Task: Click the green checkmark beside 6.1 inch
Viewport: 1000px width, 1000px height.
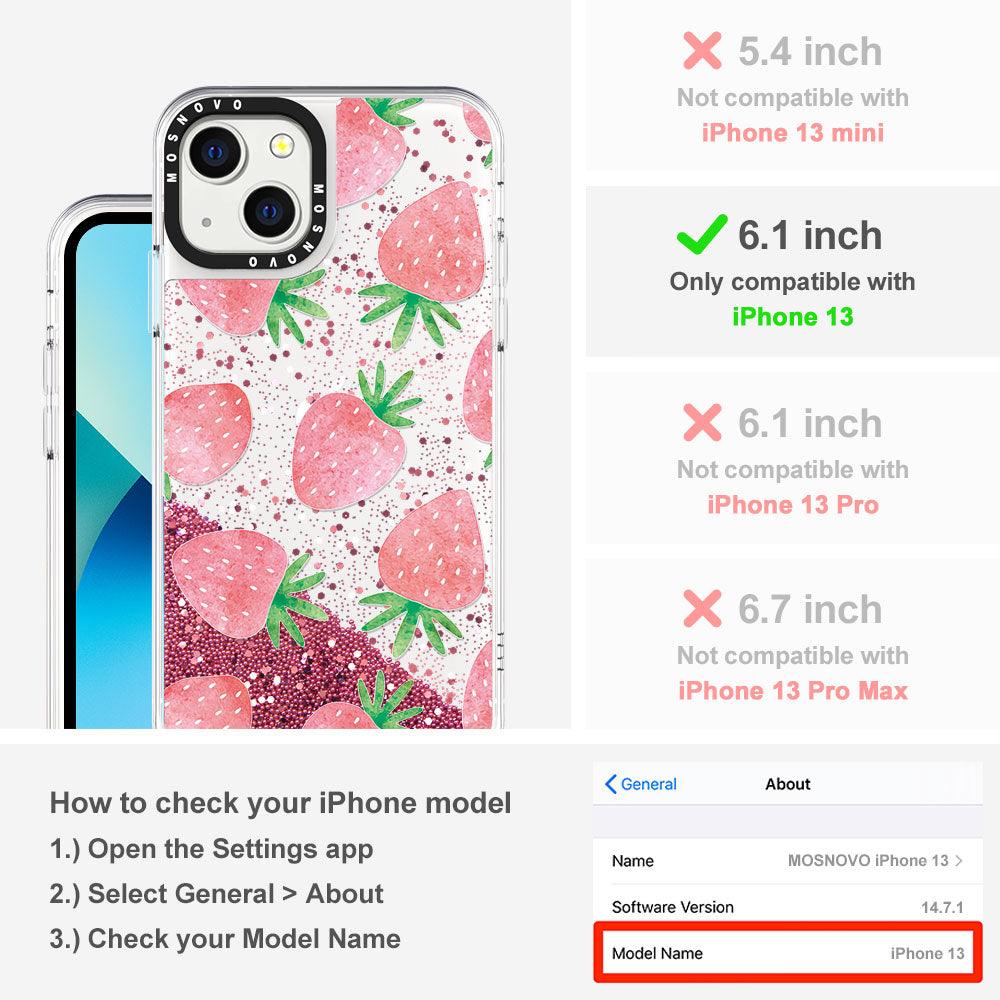Action: coord(702,234)
